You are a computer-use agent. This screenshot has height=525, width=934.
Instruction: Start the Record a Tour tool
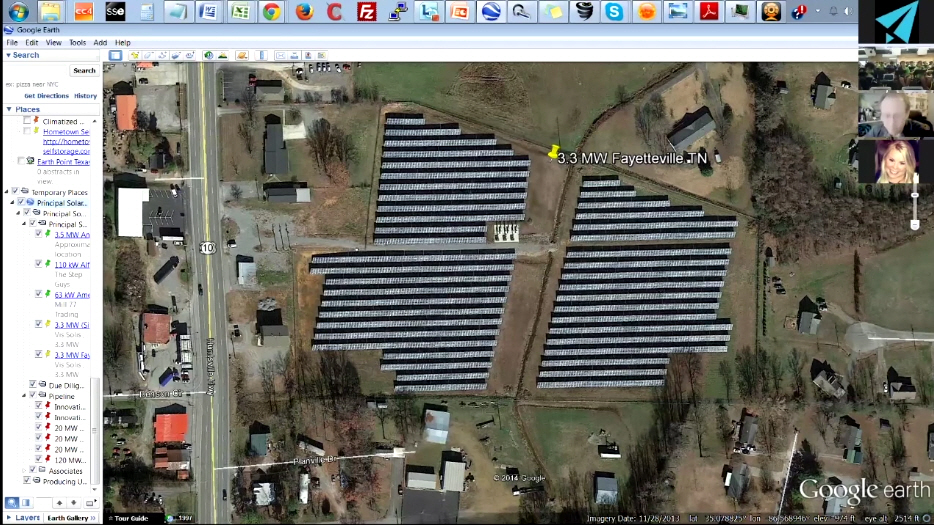click(x=190, y=55)
